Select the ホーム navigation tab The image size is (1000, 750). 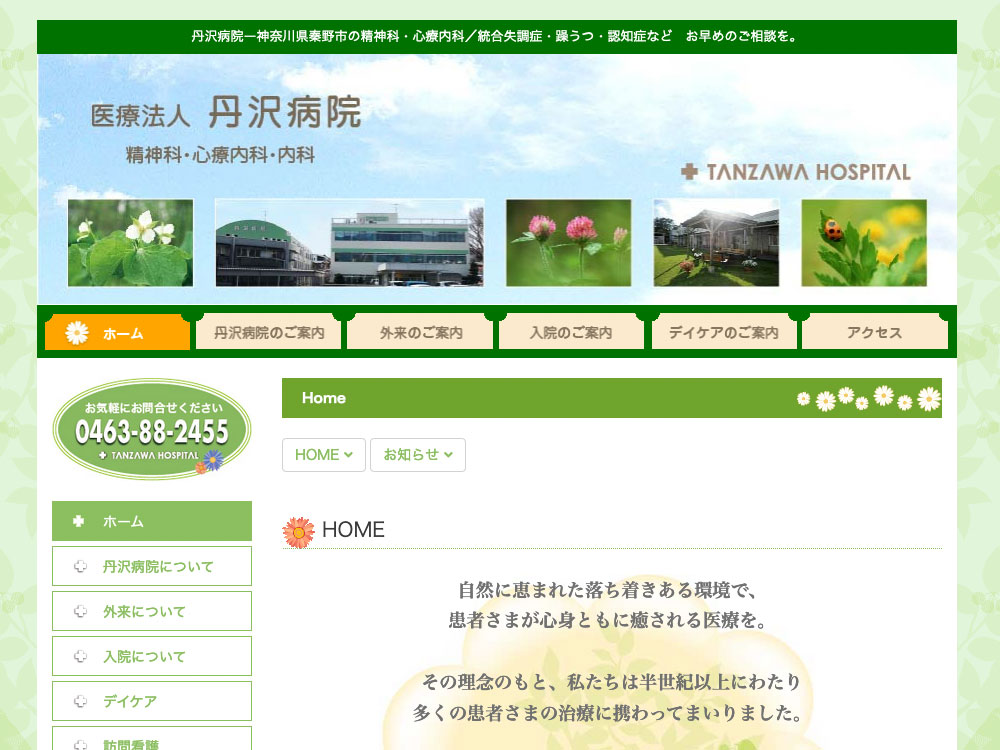click(x=117, y=332)
